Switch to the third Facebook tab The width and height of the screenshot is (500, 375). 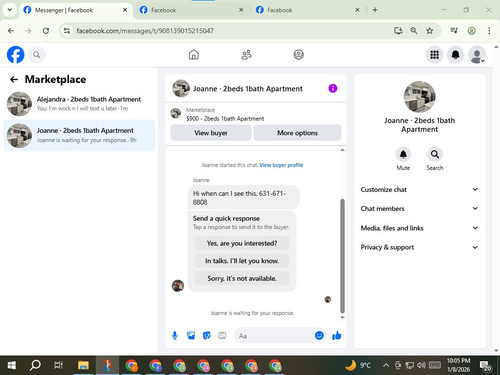(308, 10)
